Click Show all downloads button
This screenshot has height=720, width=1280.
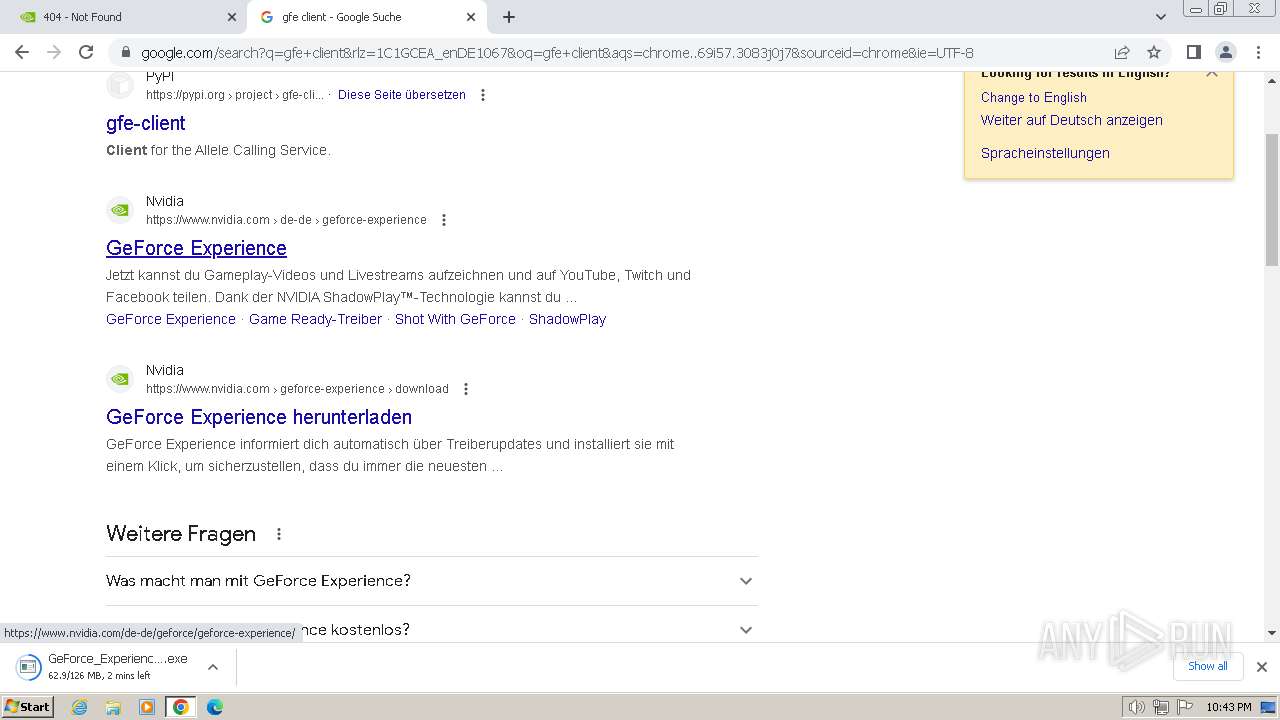pos(1207,666)
